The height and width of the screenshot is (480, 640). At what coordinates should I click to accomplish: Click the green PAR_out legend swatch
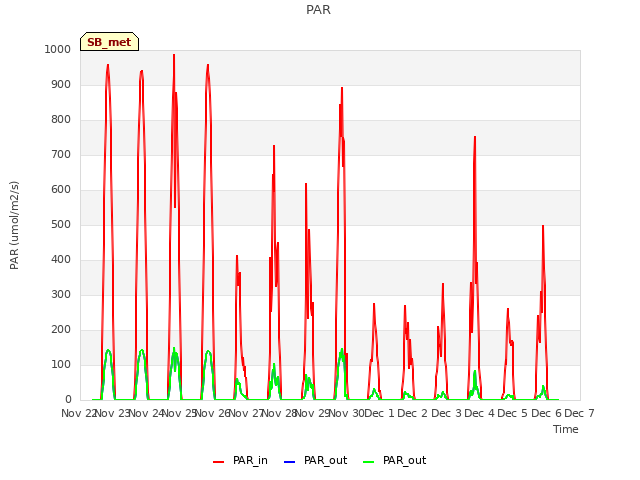click(369, 462)
